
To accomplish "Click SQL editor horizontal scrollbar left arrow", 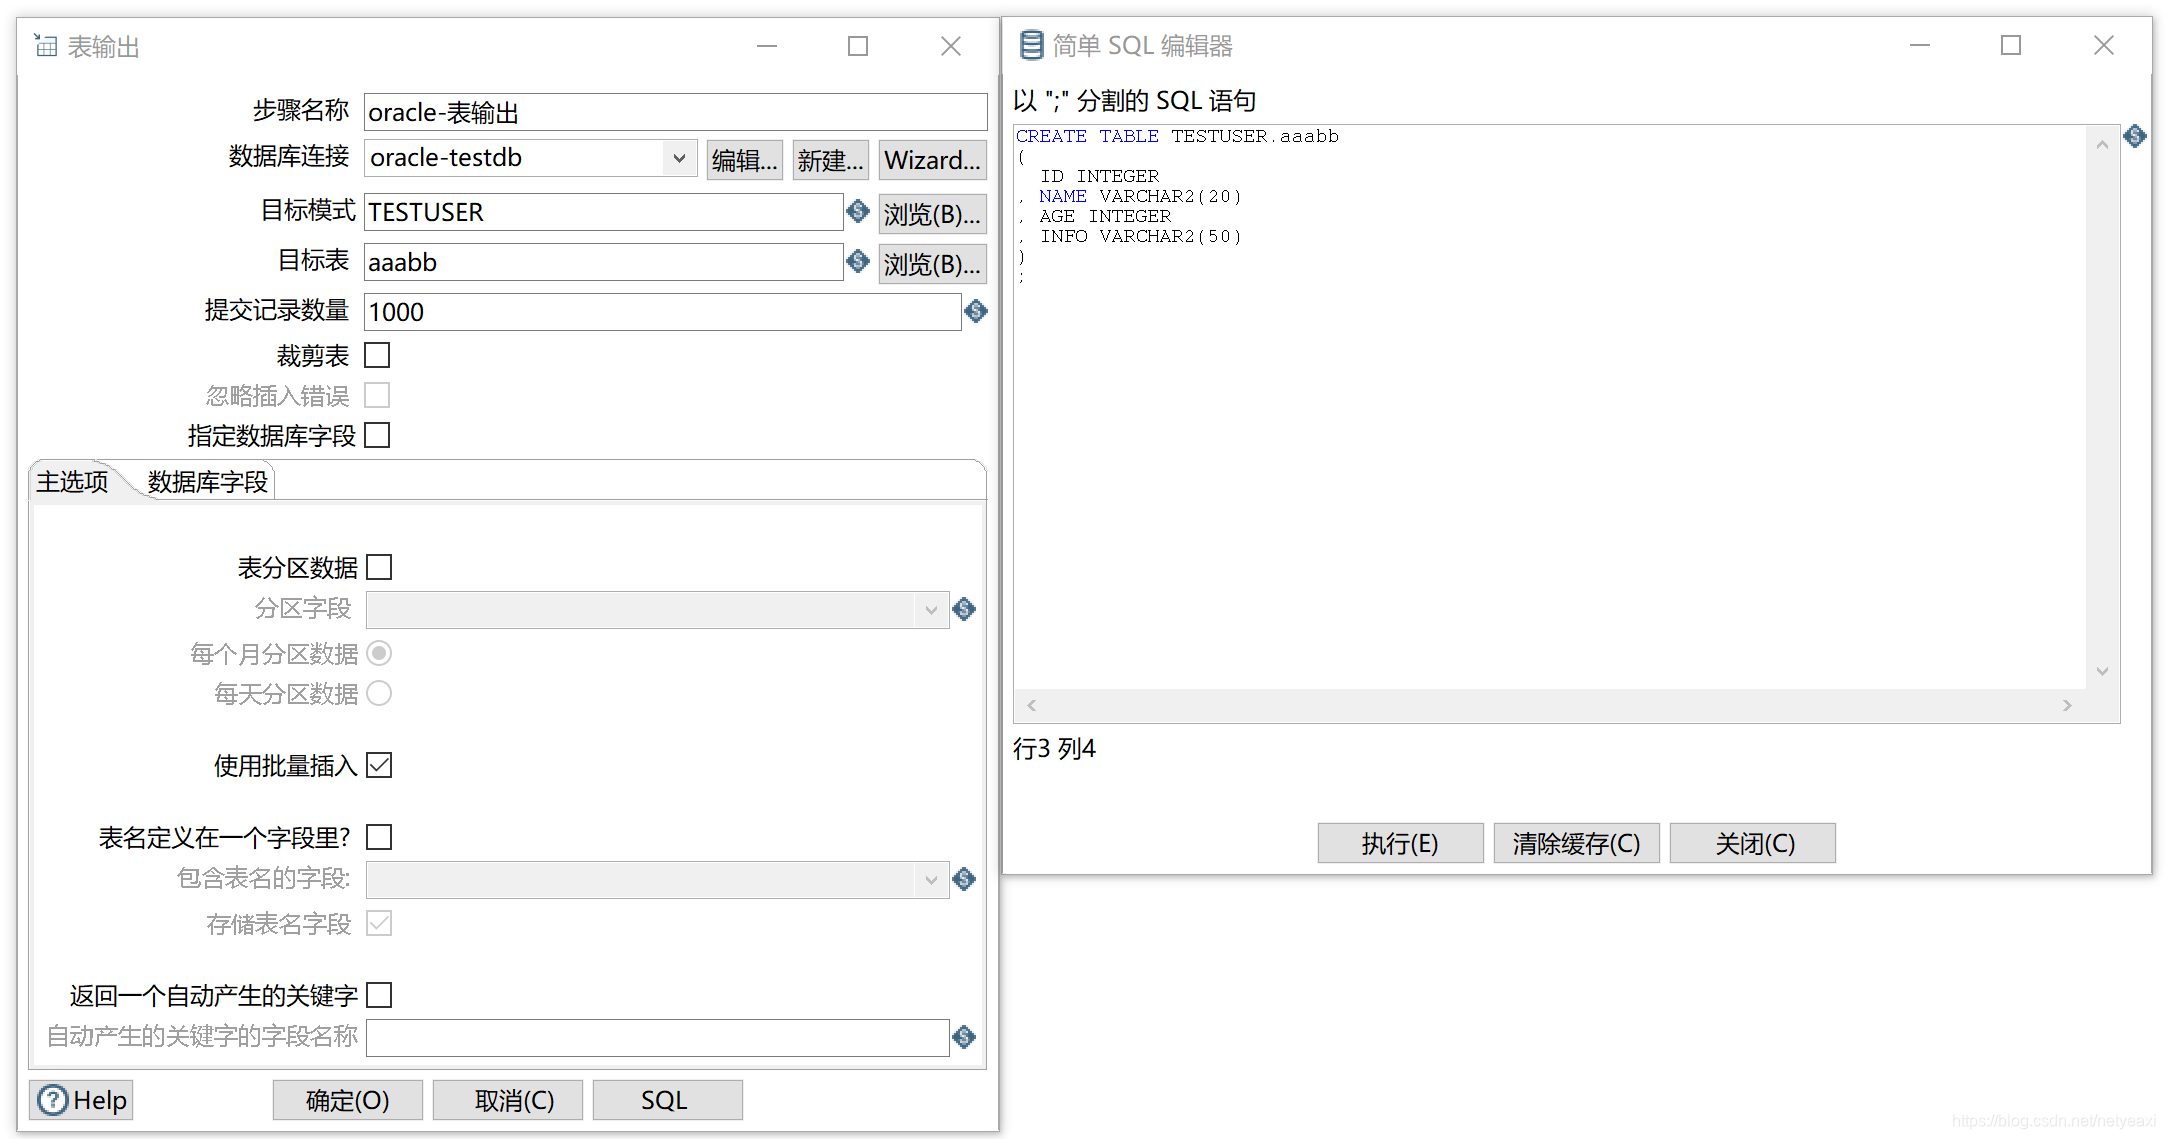I will pos(1031,705).
